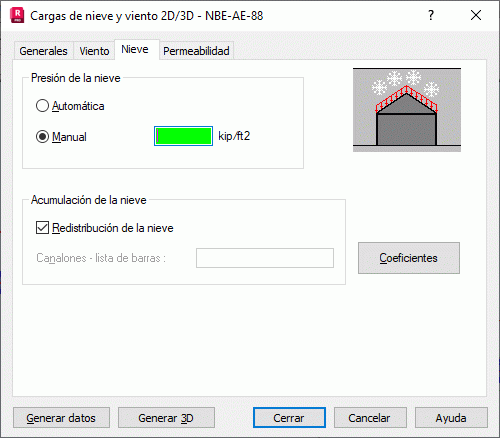Click the Cerrar button
This screenshot has width=500, height=438.
(289, 418)
